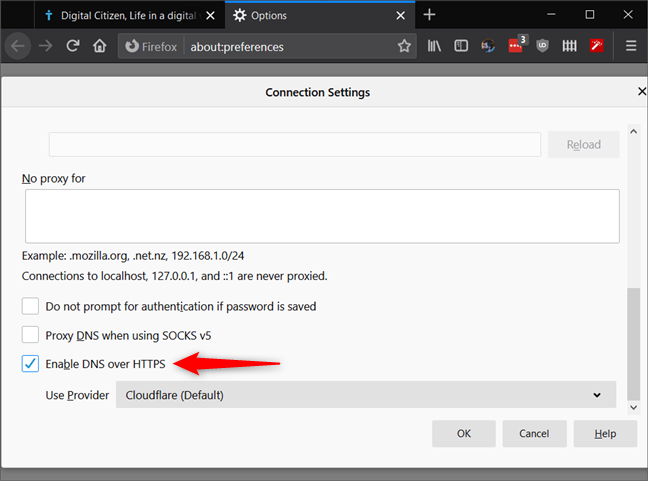The height and width of the screenshot is (481, 648).
Task: Open a new browser tab
Action: (429, 15)
